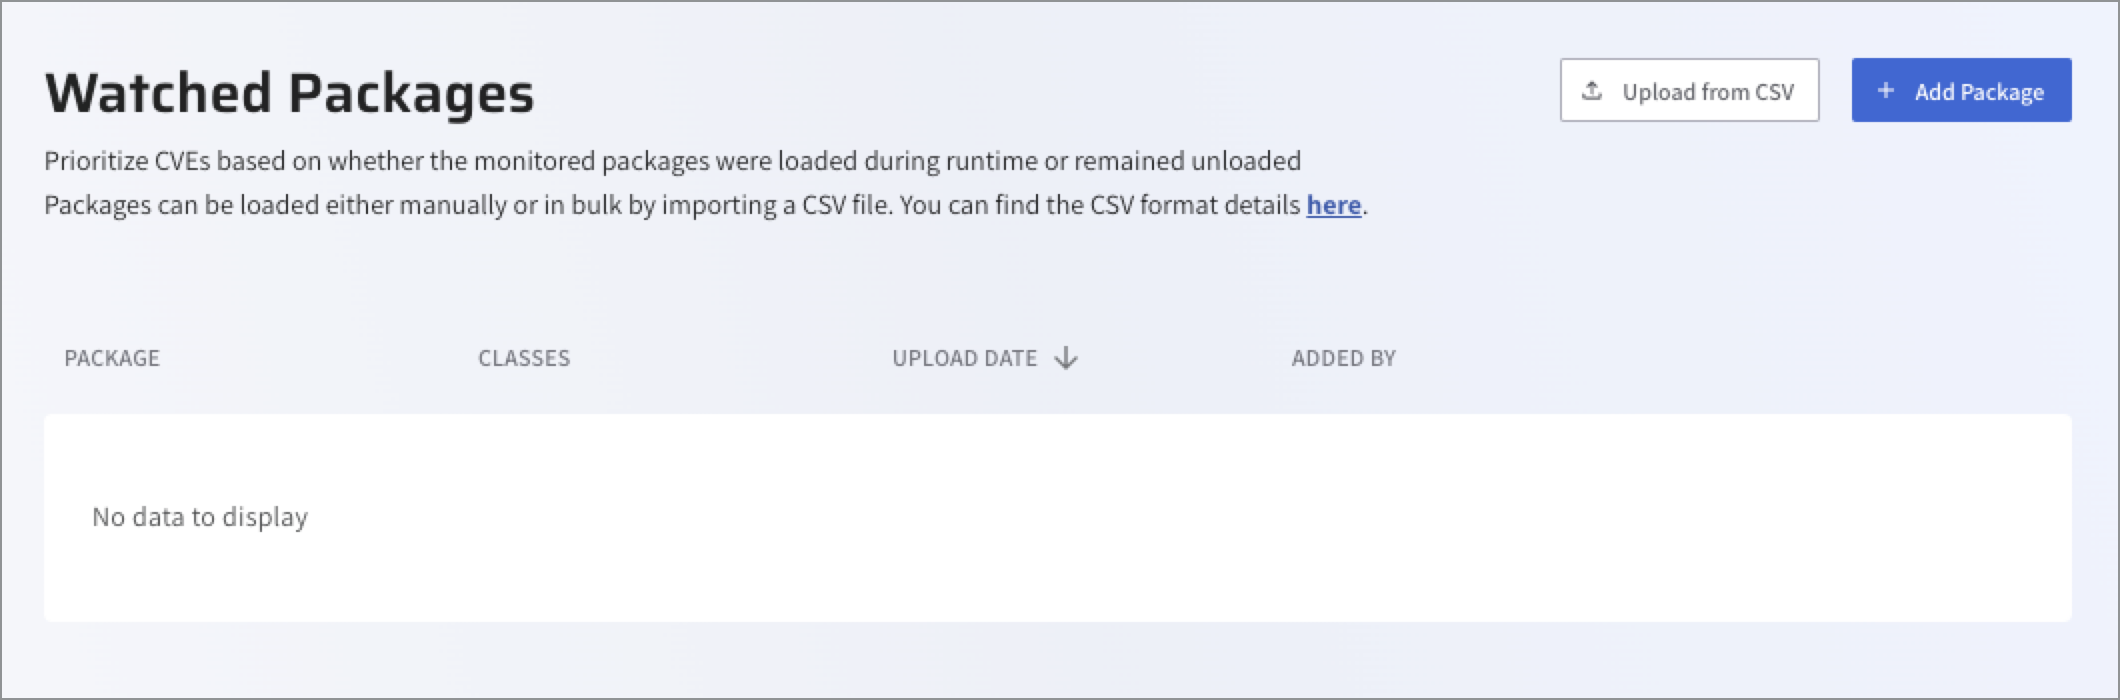Screen dimensions: 2120x700
Task: Click the 'Prioritize CVEs' description line
Action: (x=672, y=161)
